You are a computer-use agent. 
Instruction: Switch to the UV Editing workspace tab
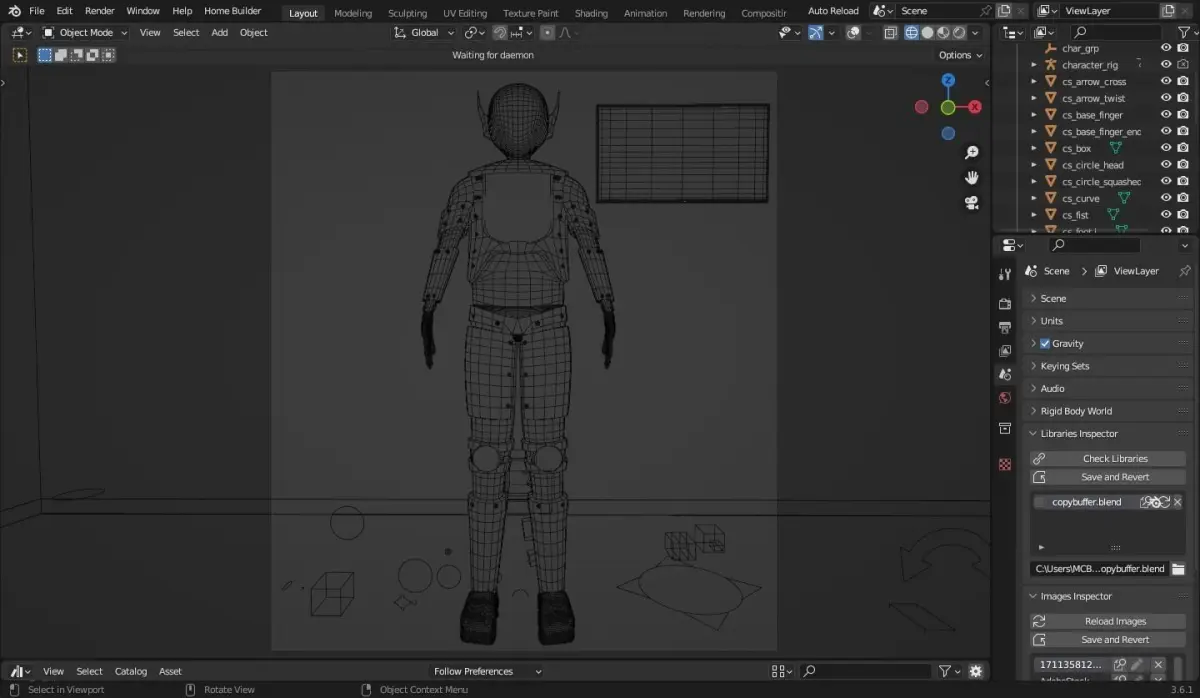465,13
